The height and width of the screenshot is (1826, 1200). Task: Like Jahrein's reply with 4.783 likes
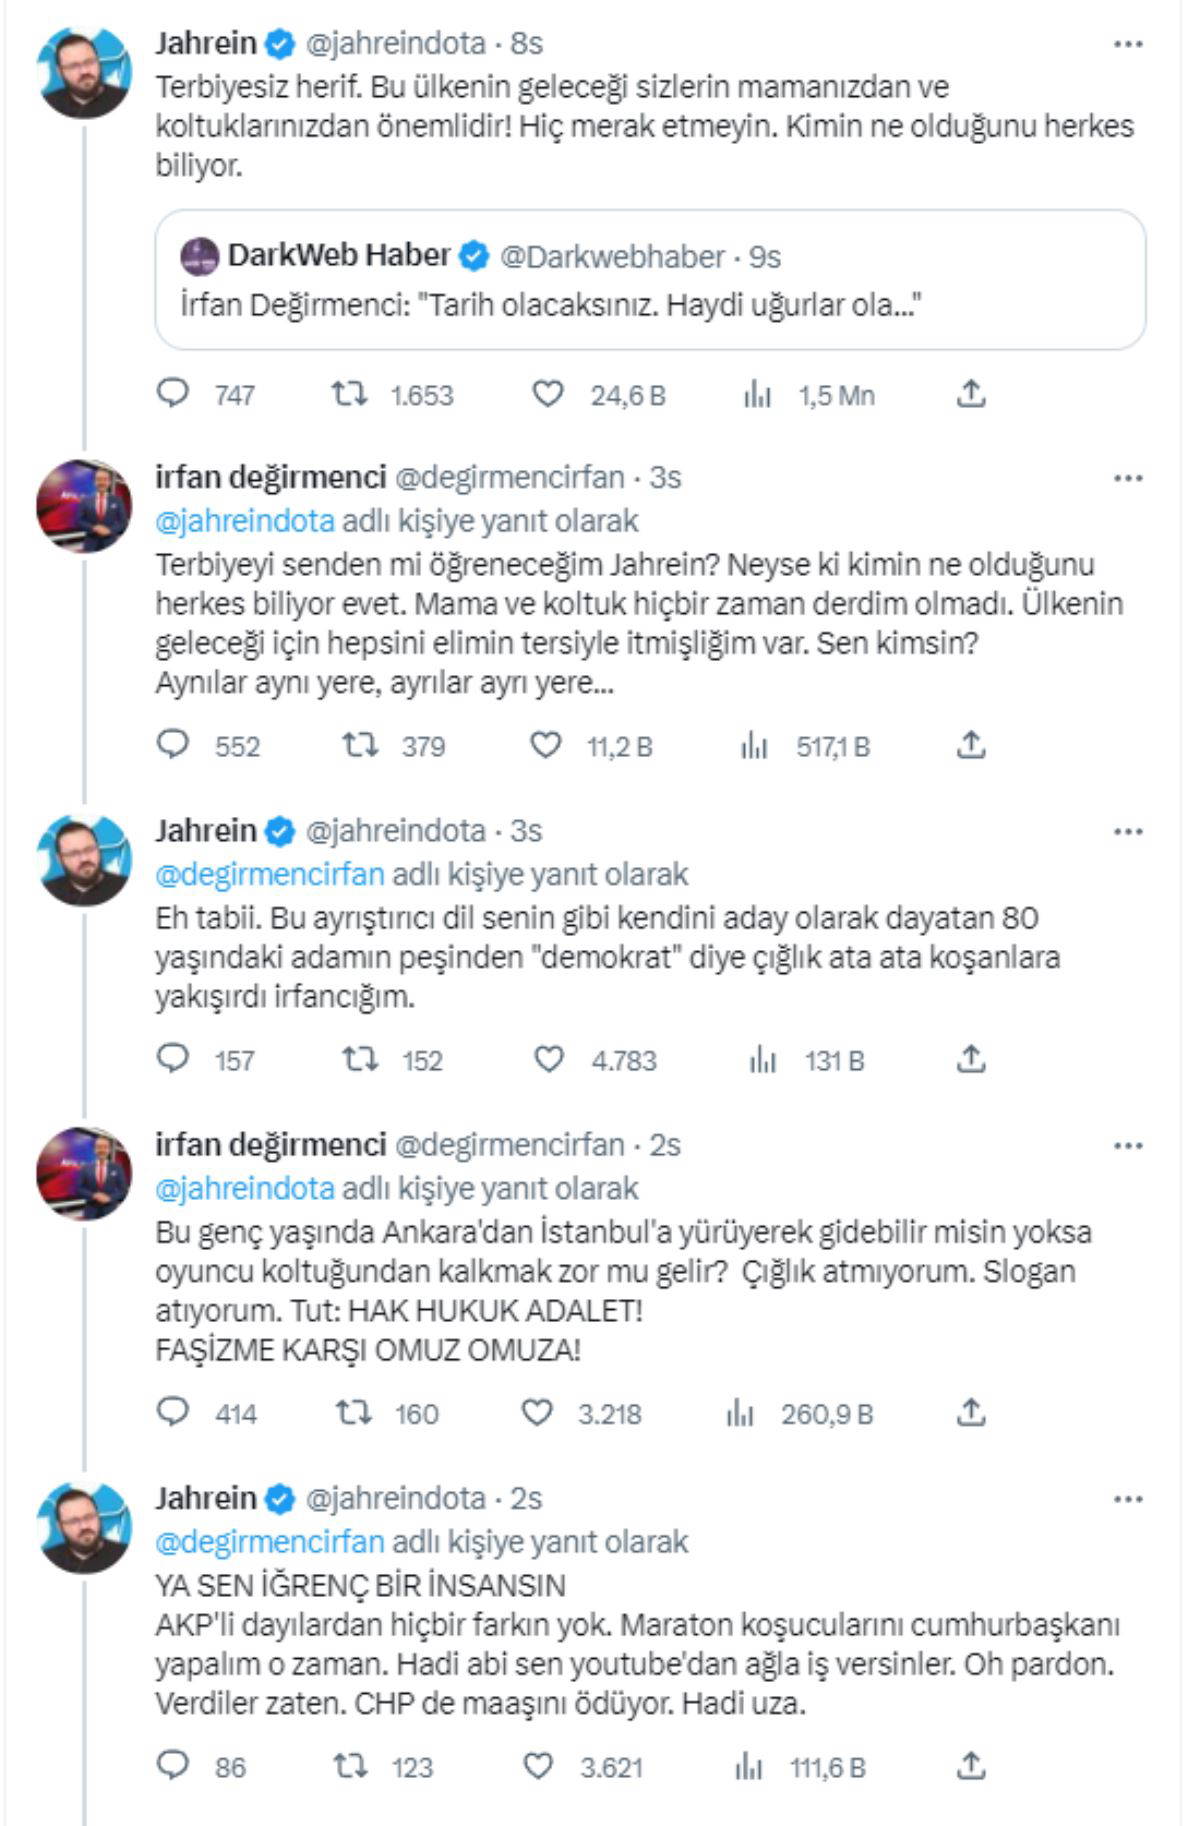coord(548,1059)
